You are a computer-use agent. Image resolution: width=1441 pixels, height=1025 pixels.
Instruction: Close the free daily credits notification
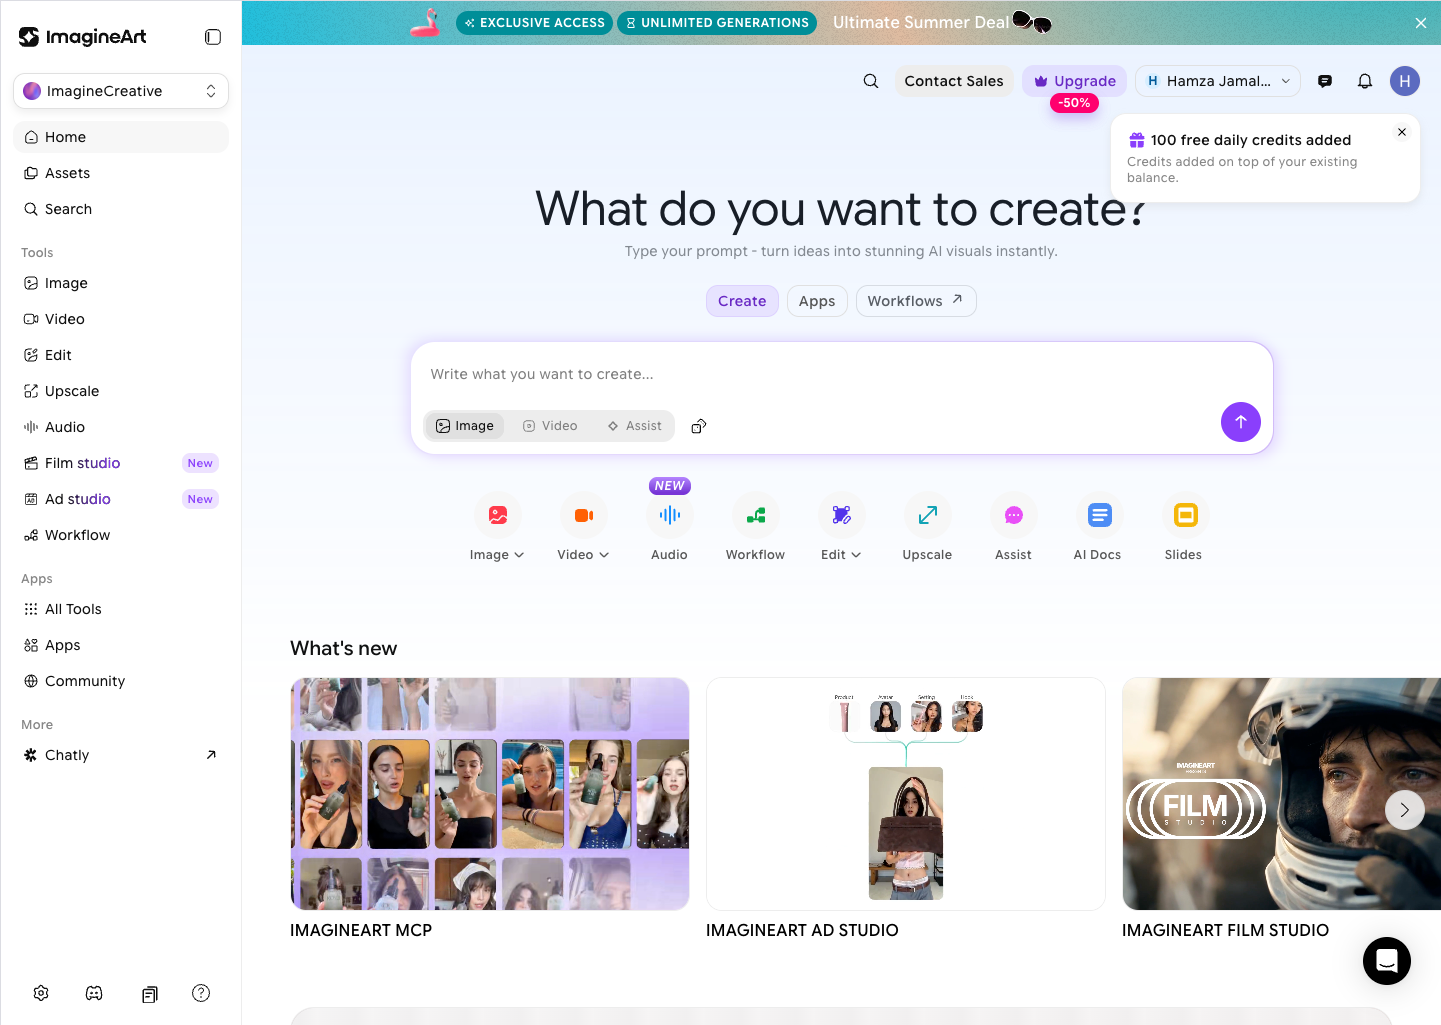(1402, 132)
